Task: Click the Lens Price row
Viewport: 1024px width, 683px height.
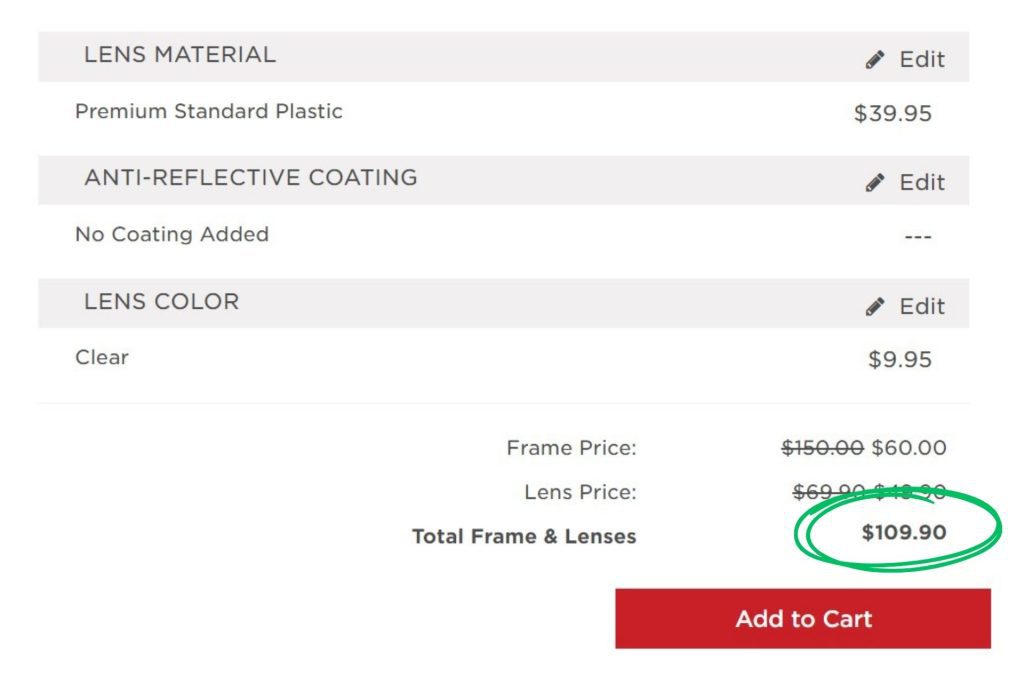Action: (x=581, y=492)
